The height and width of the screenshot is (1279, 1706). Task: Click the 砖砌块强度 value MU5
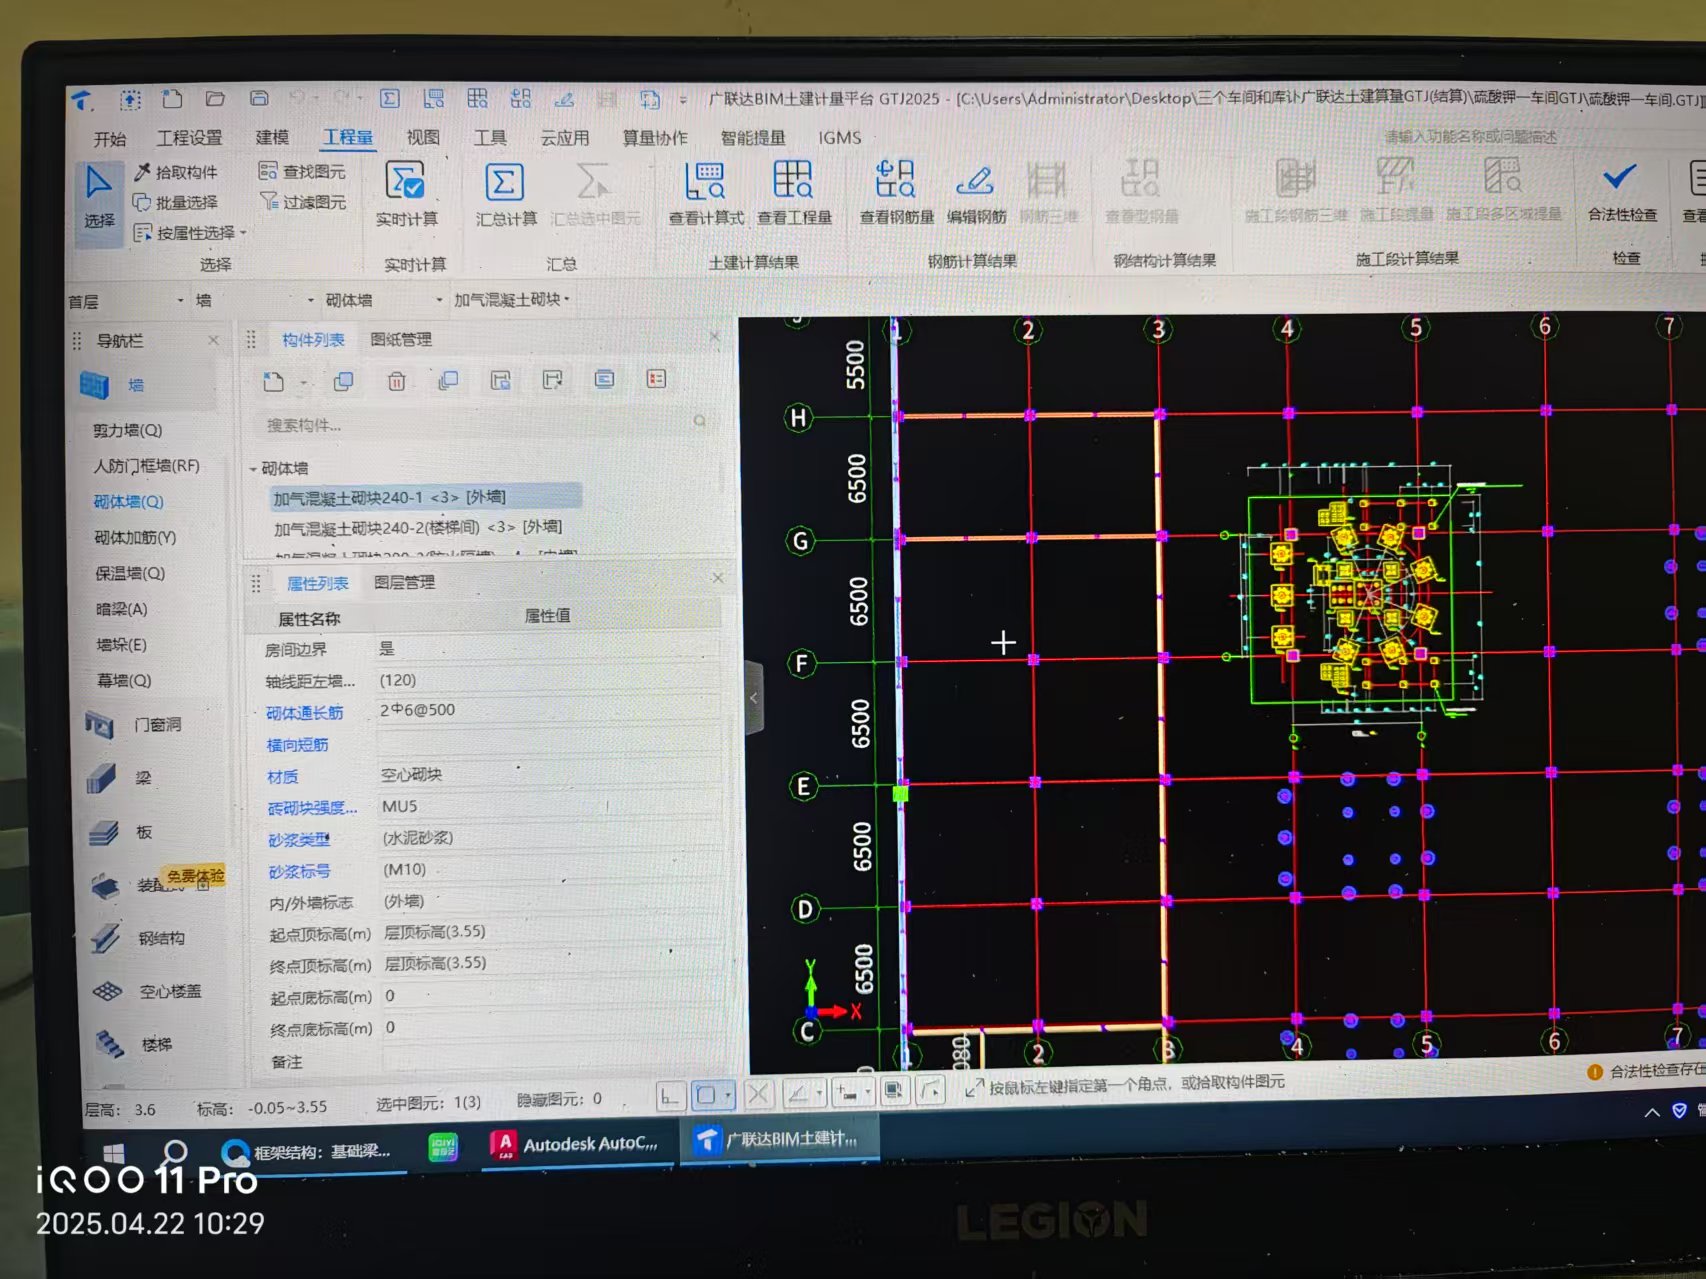point(399,806)
